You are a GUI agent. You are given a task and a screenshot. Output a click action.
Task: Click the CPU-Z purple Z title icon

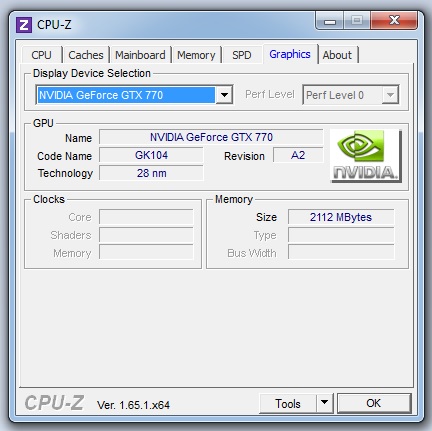point(24,25)
